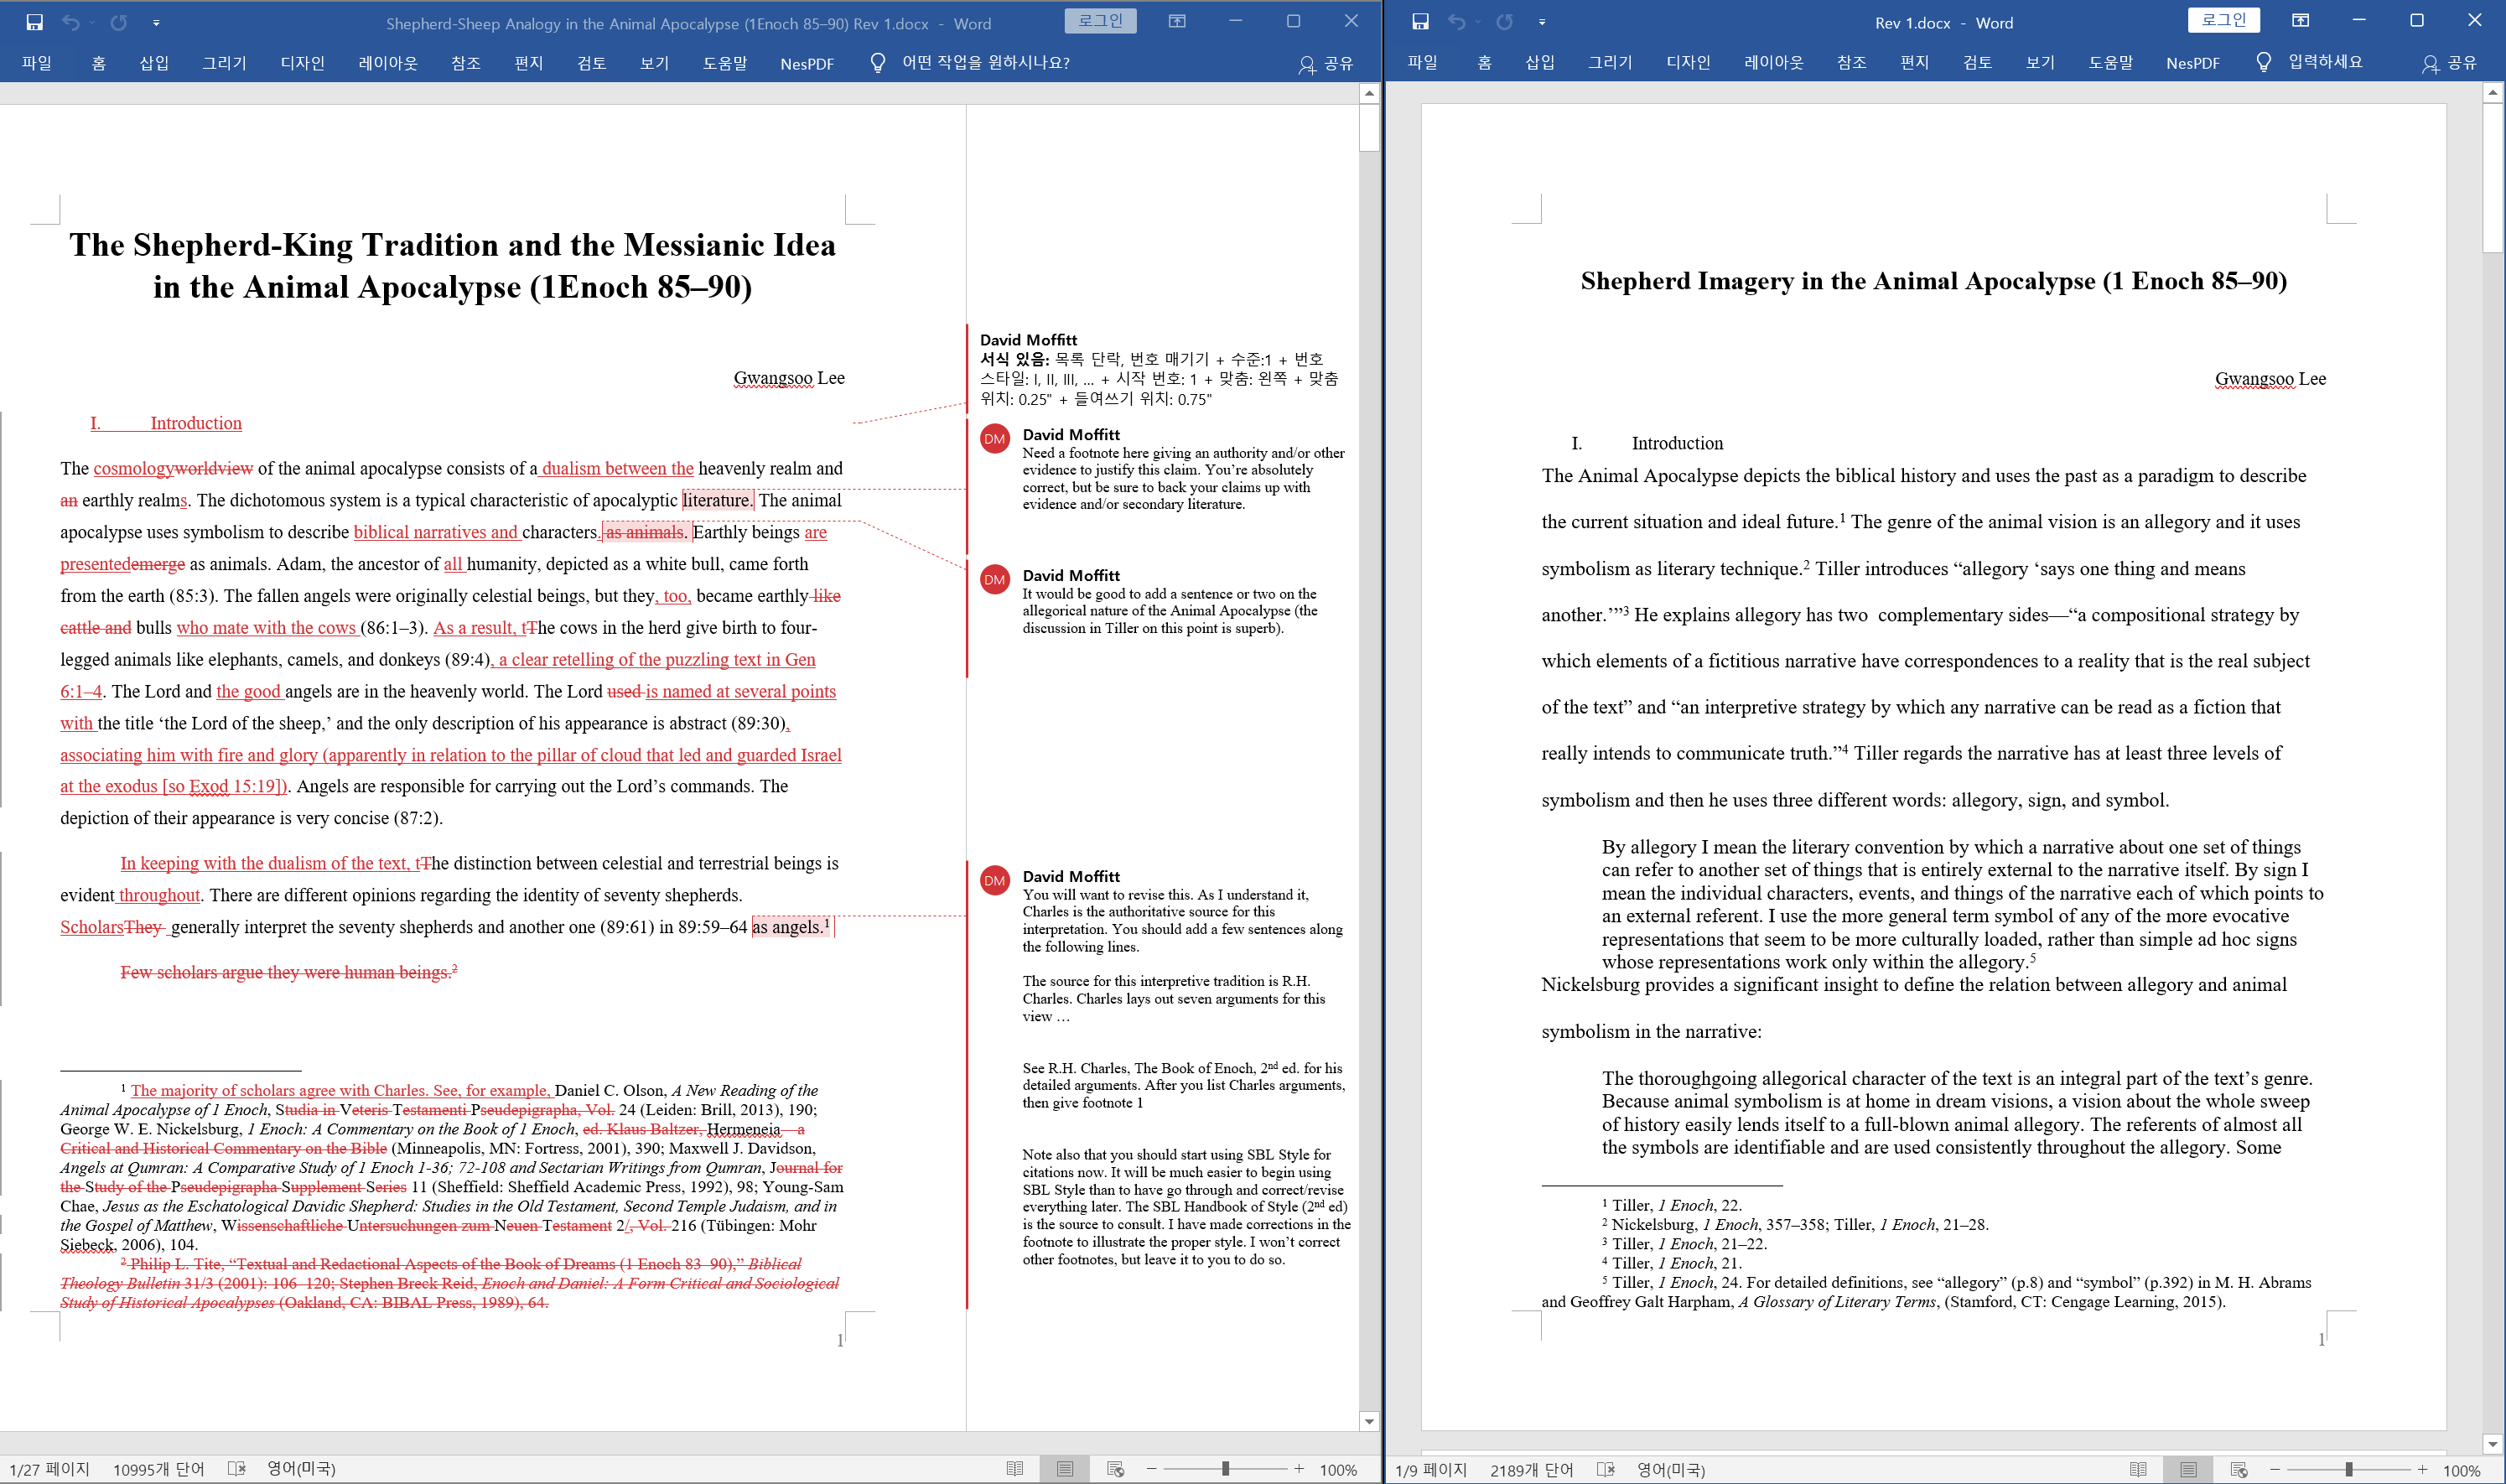Switch to Read Mode view in right window
Screen dimensions: 2506x1484
(2138, 1469)
